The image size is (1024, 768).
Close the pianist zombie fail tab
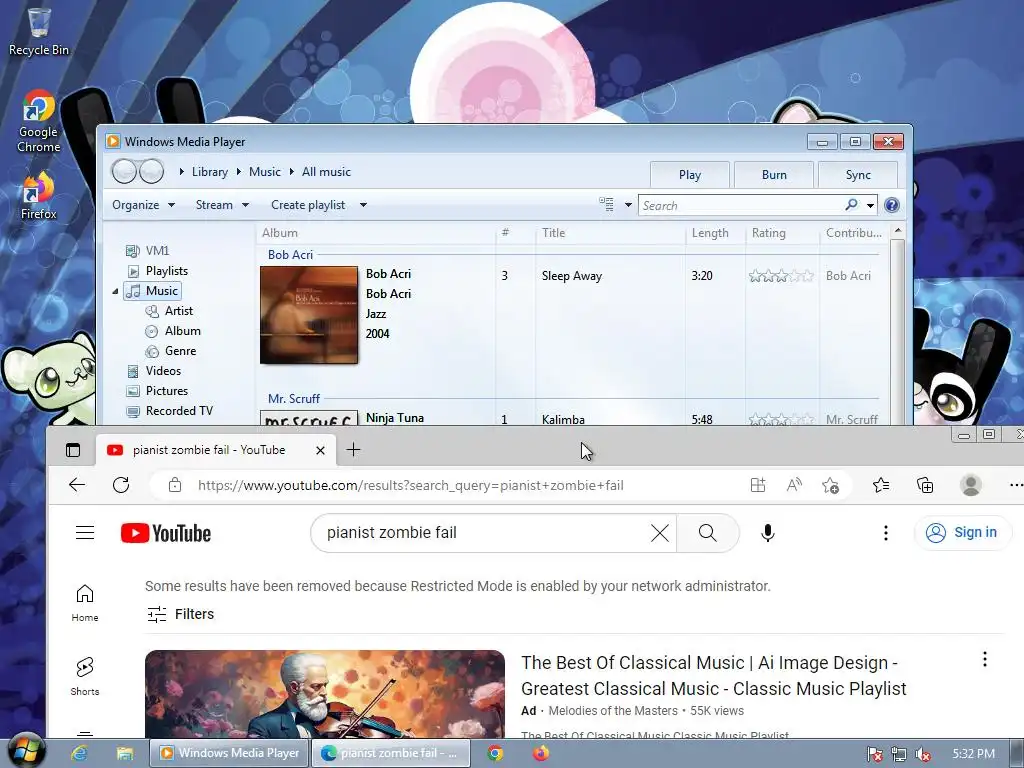[320, 450]
